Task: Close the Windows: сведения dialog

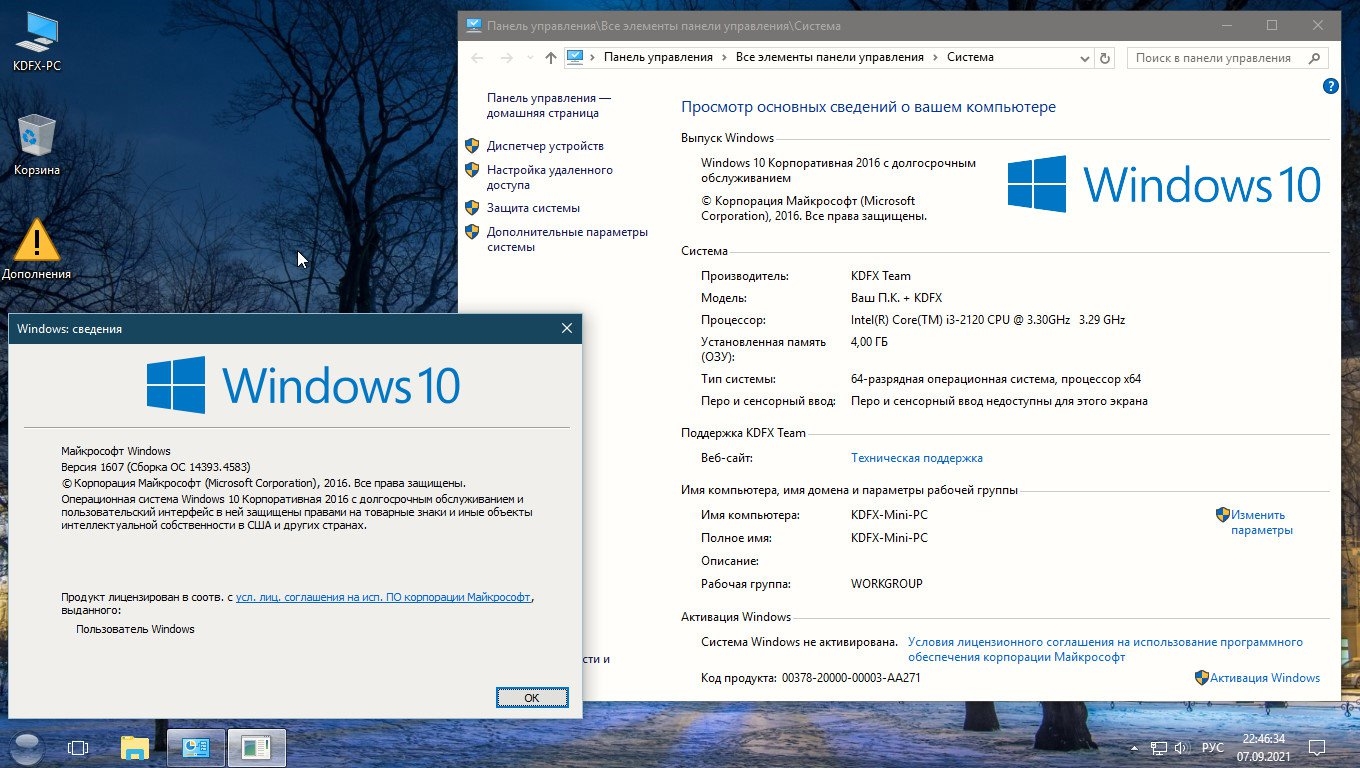Action: (x=567, y=328)
